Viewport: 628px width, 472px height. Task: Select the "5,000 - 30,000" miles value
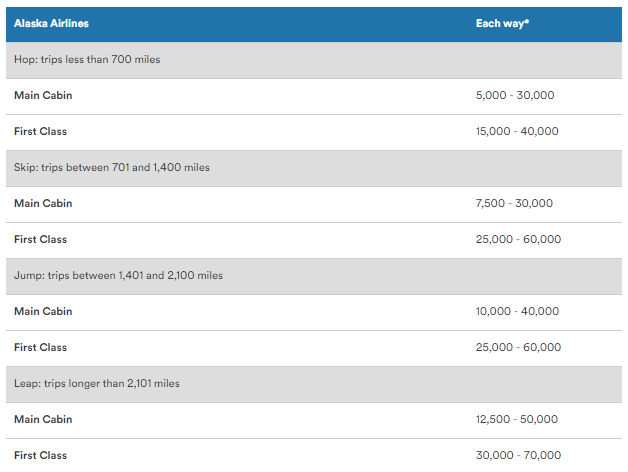[x=515, y=96]
